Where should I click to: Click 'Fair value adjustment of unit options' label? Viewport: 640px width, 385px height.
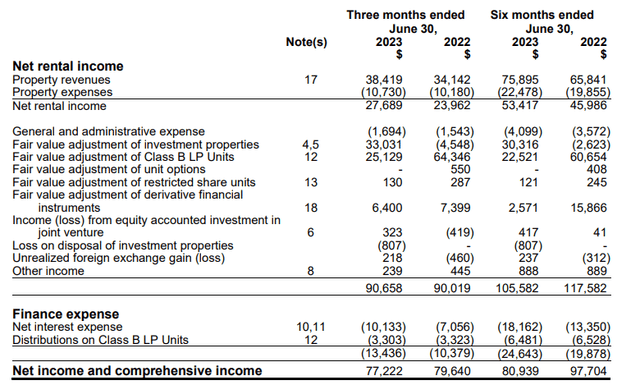click(109, 169)
